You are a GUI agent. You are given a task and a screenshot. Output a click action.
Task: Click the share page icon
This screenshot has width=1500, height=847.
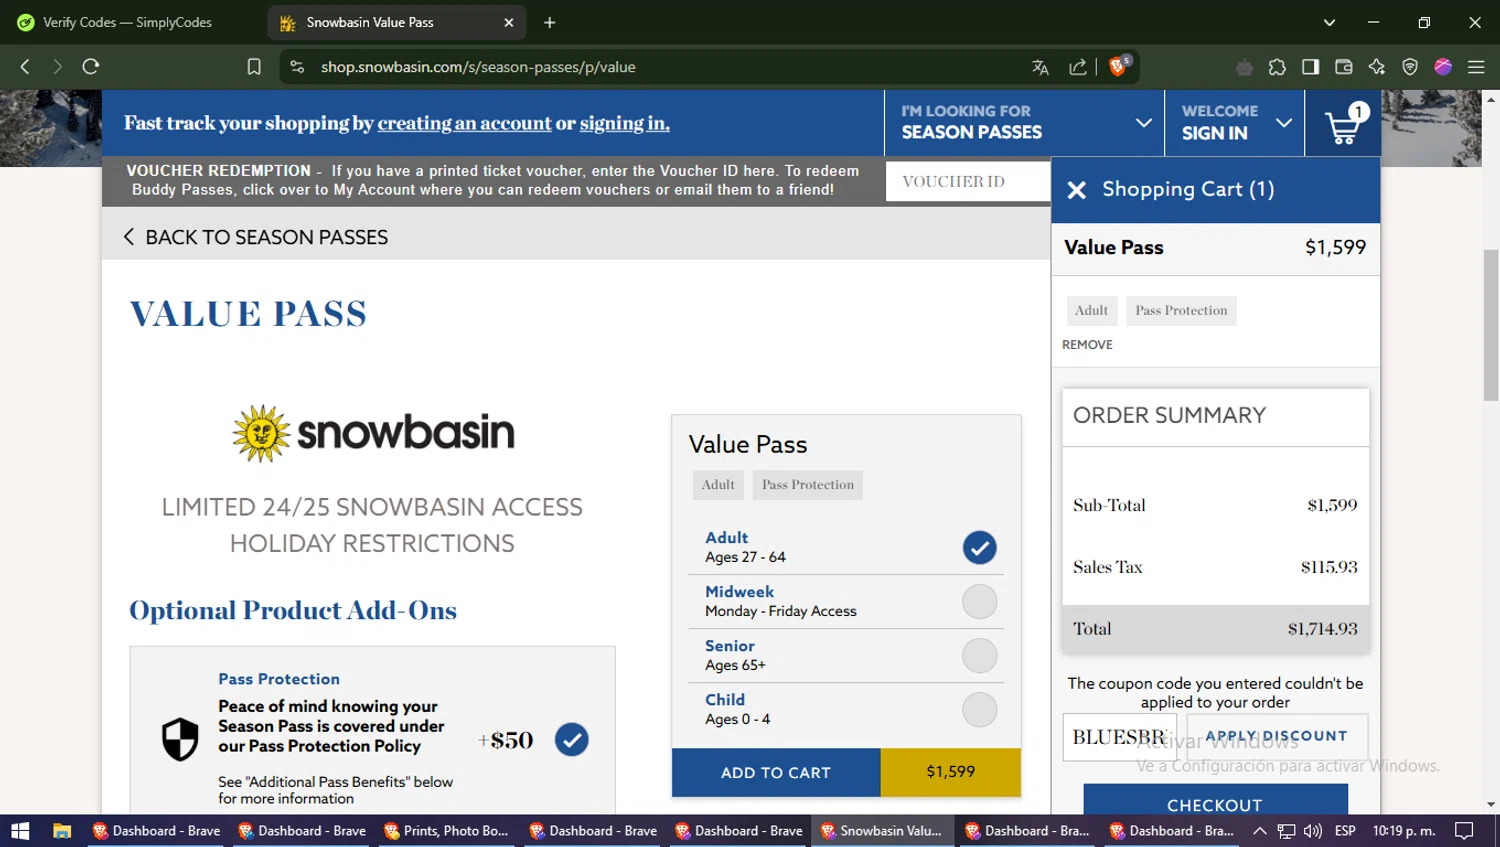(x=1077, y=67)
